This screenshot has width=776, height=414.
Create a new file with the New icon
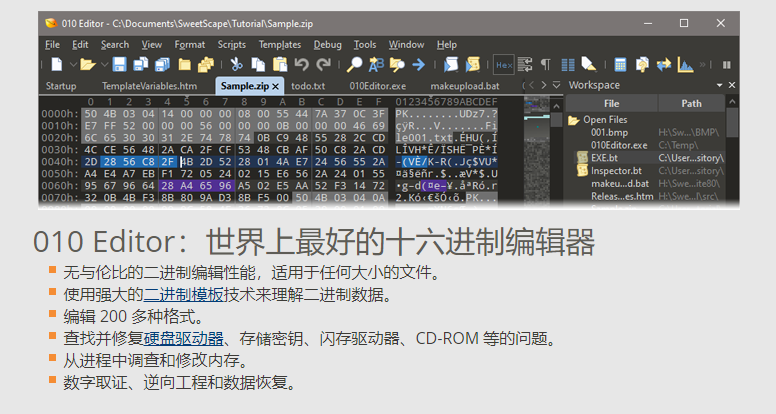57,64
